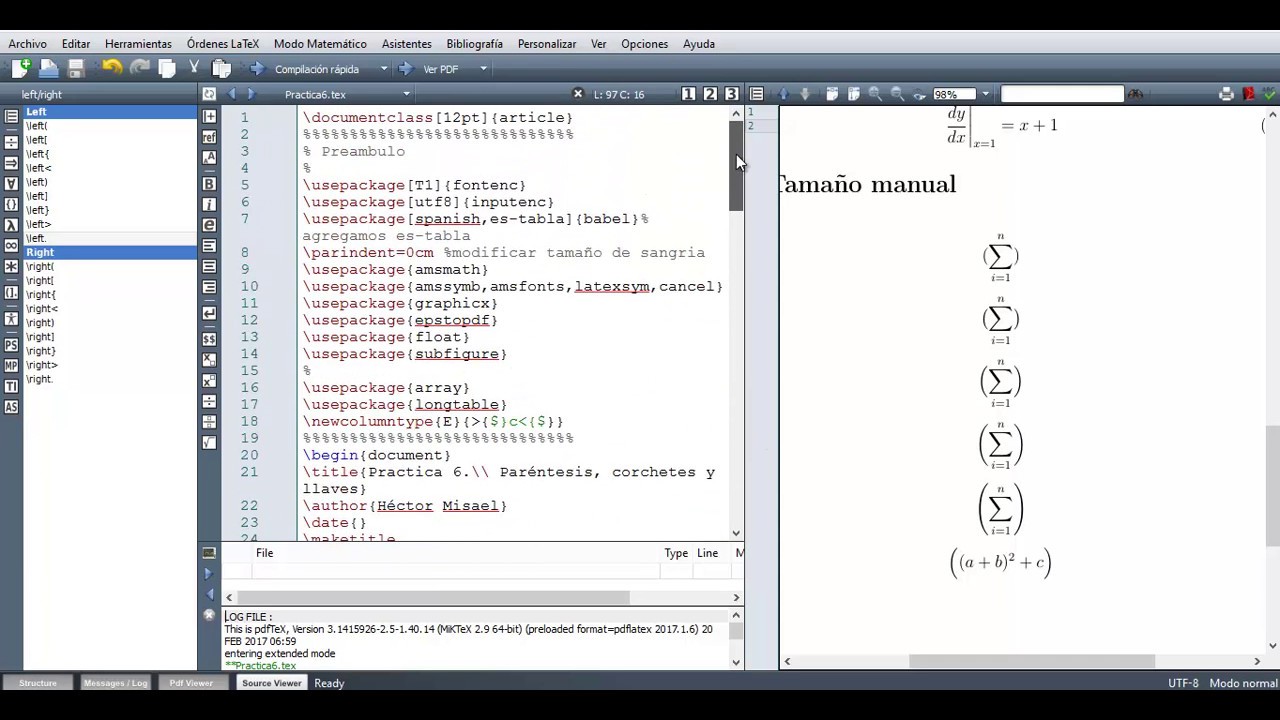Screen dimensions: 1280x720
Task: Click the File column header in messages
Action: [x=264, y=553]
